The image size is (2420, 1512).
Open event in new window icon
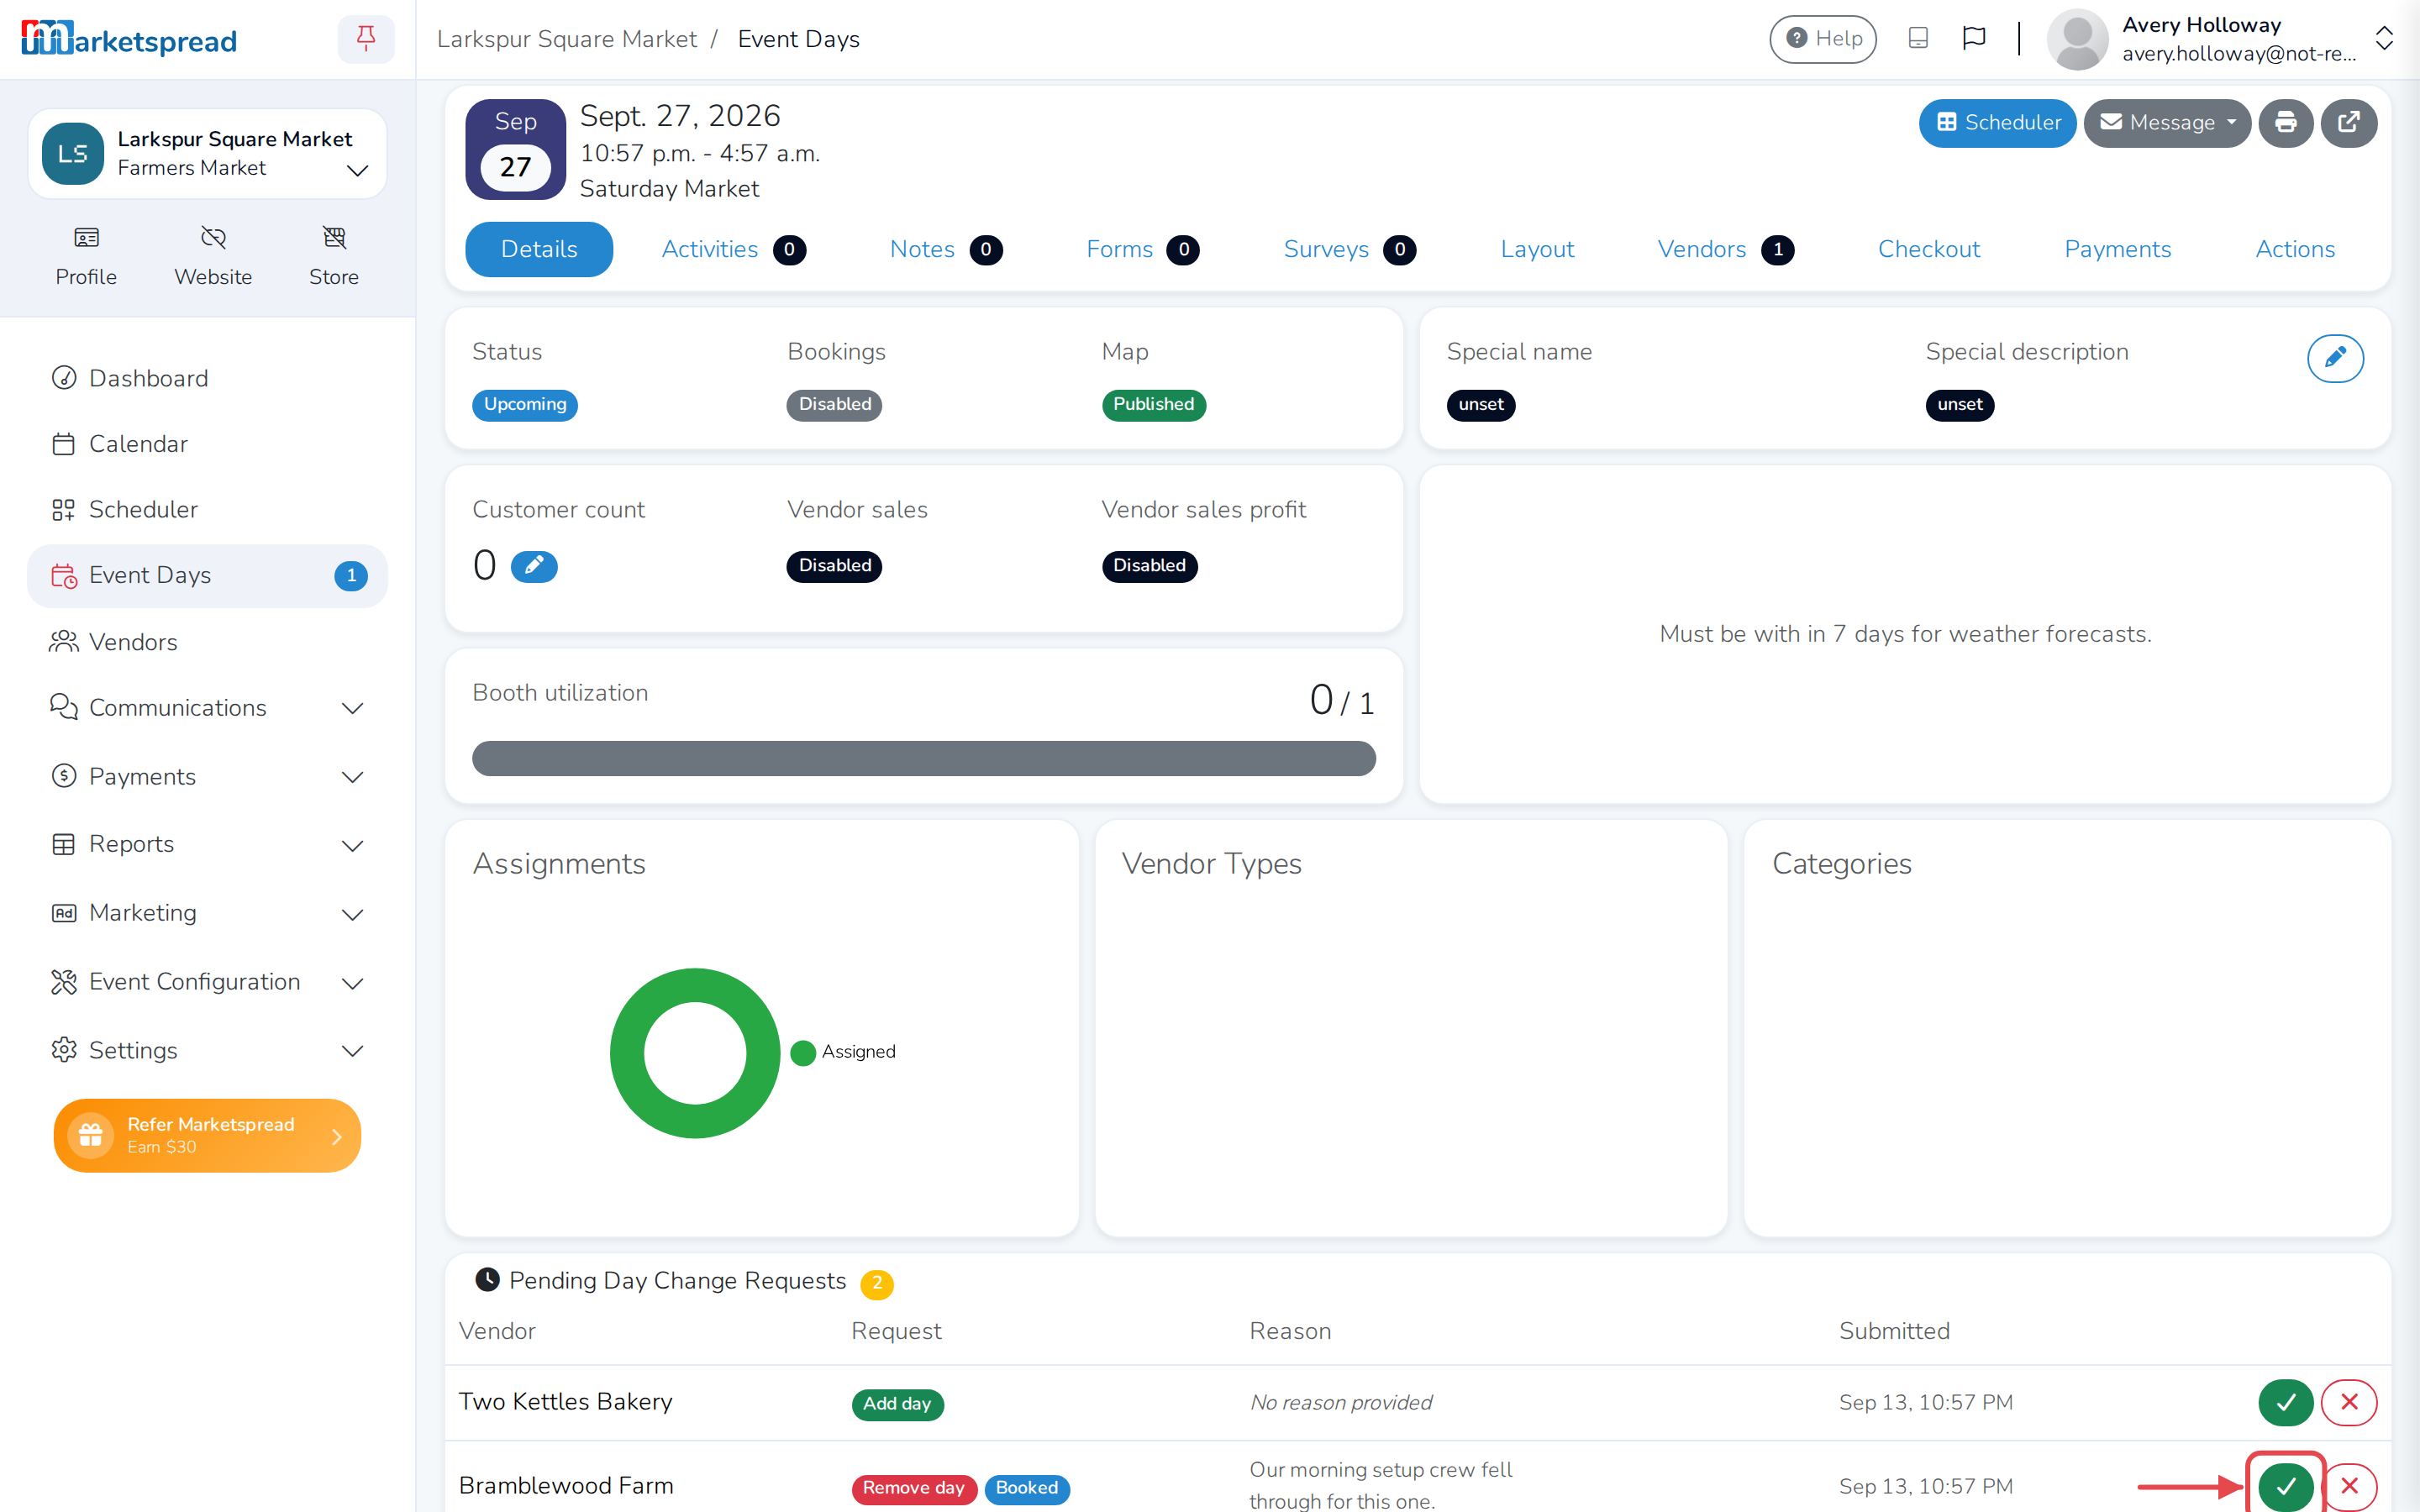coord(2349,123)
